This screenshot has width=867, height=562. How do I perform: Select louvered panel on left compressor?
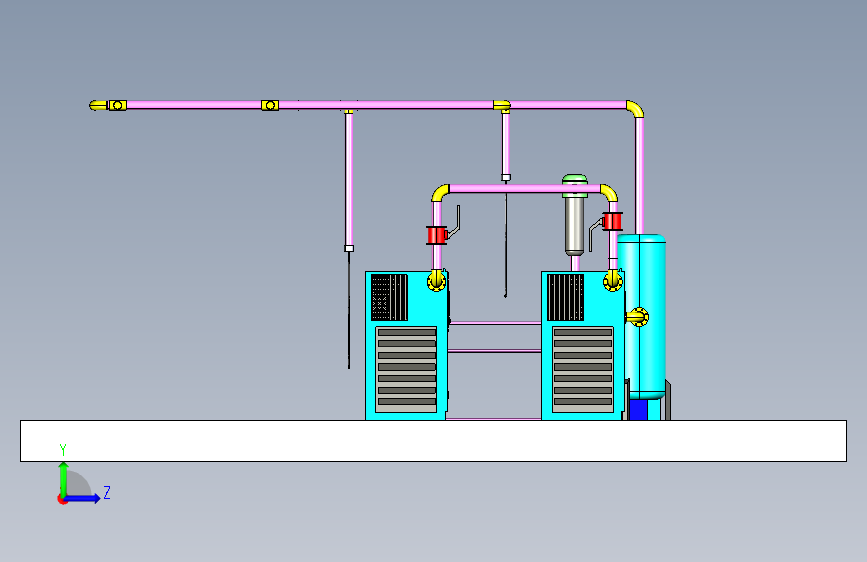(x=406, y=370)
